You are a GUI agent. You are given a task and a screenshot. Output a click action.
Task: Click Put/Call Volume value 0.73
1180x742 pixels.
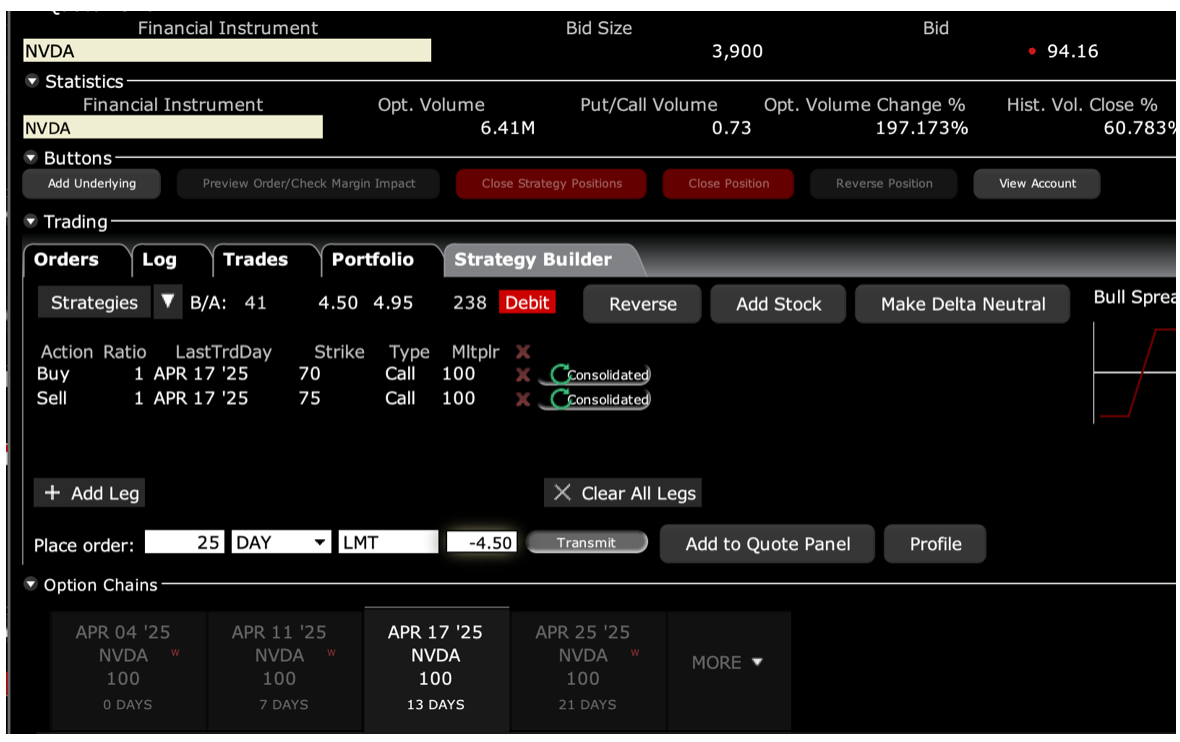point(731,128)
